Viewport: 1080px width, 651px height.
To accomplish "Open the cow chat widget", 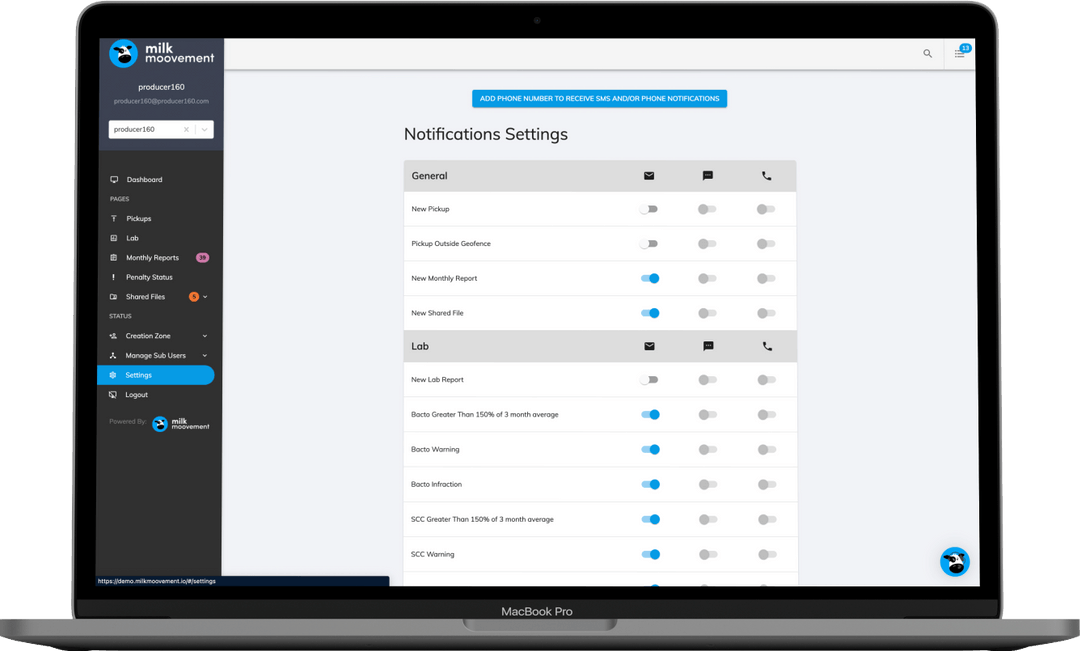I will pyautogui.click(x=955, y=562).
